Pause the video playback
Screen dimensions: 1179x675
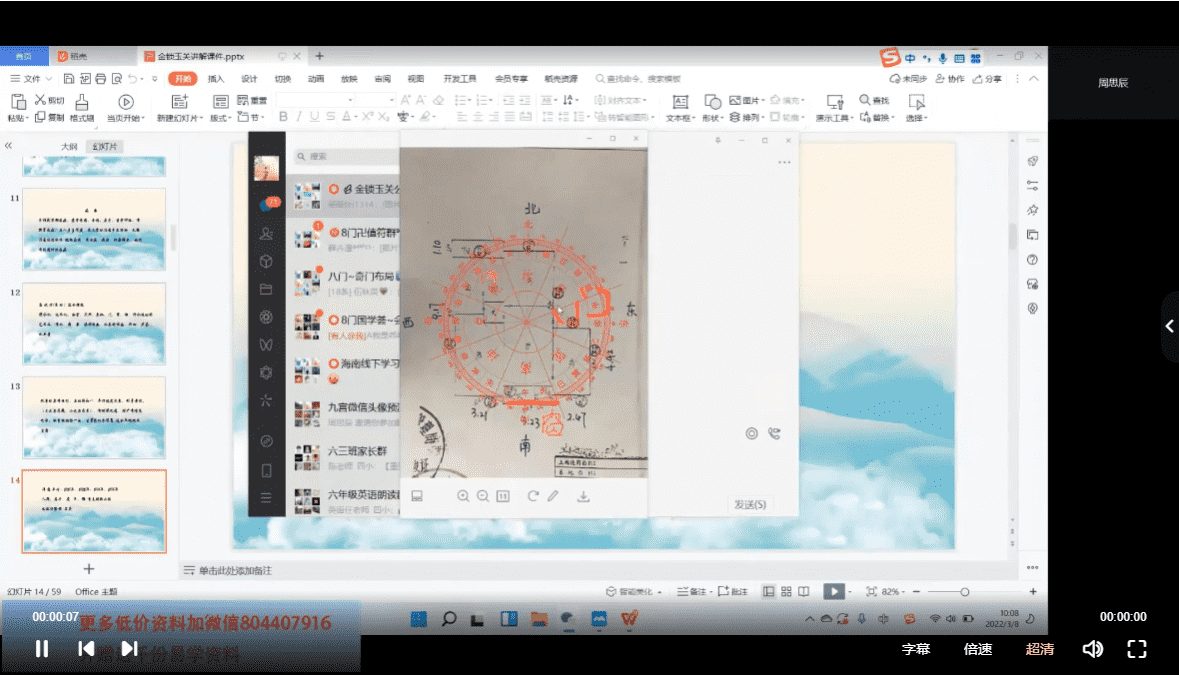tap(42, 649)
